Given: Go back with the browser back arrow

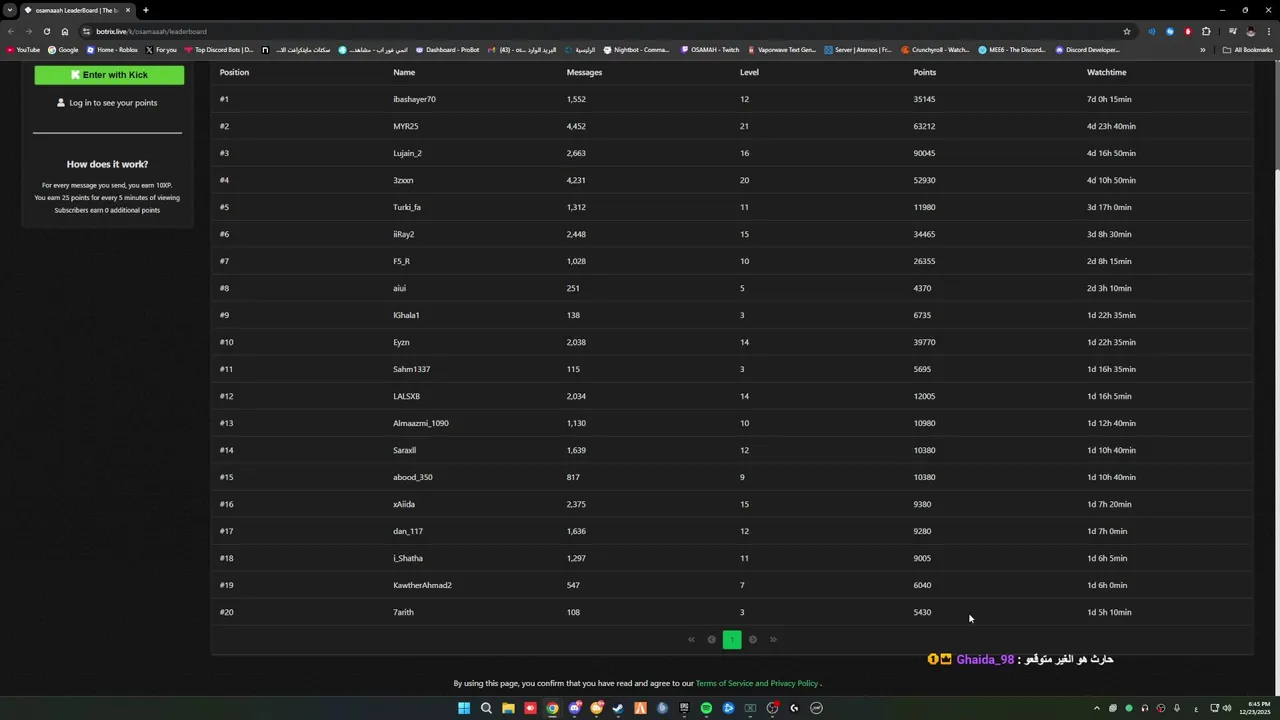Looking at the screenshot, I should tap(11, 31).
